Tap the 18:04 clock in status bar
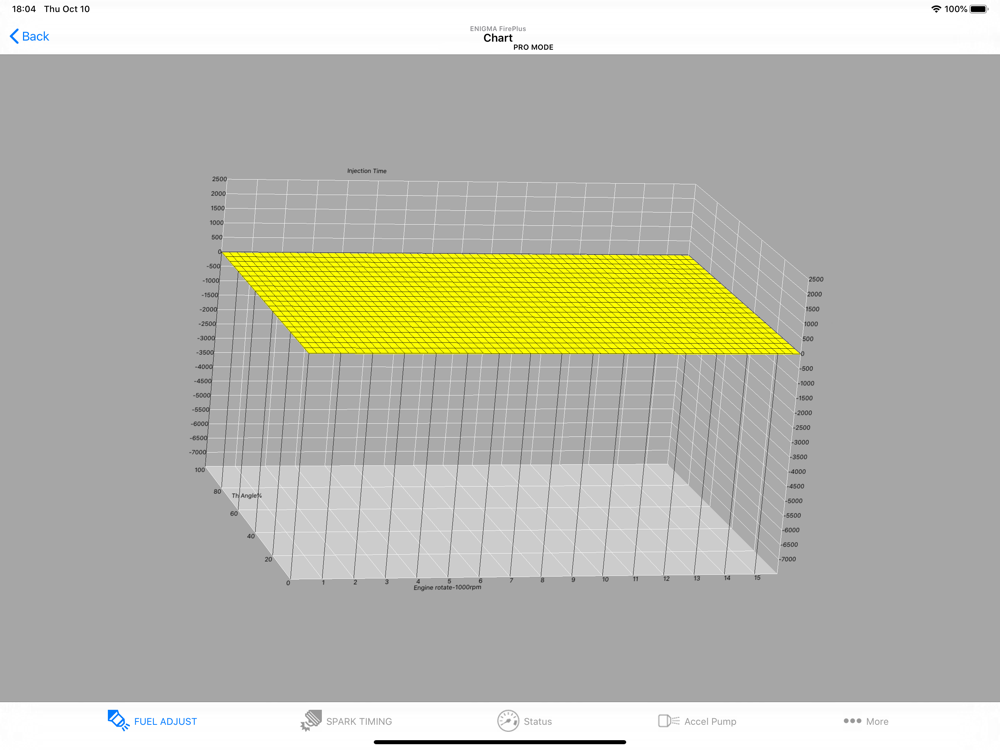This screenshot has width=1000, height=750. [24, 9]
